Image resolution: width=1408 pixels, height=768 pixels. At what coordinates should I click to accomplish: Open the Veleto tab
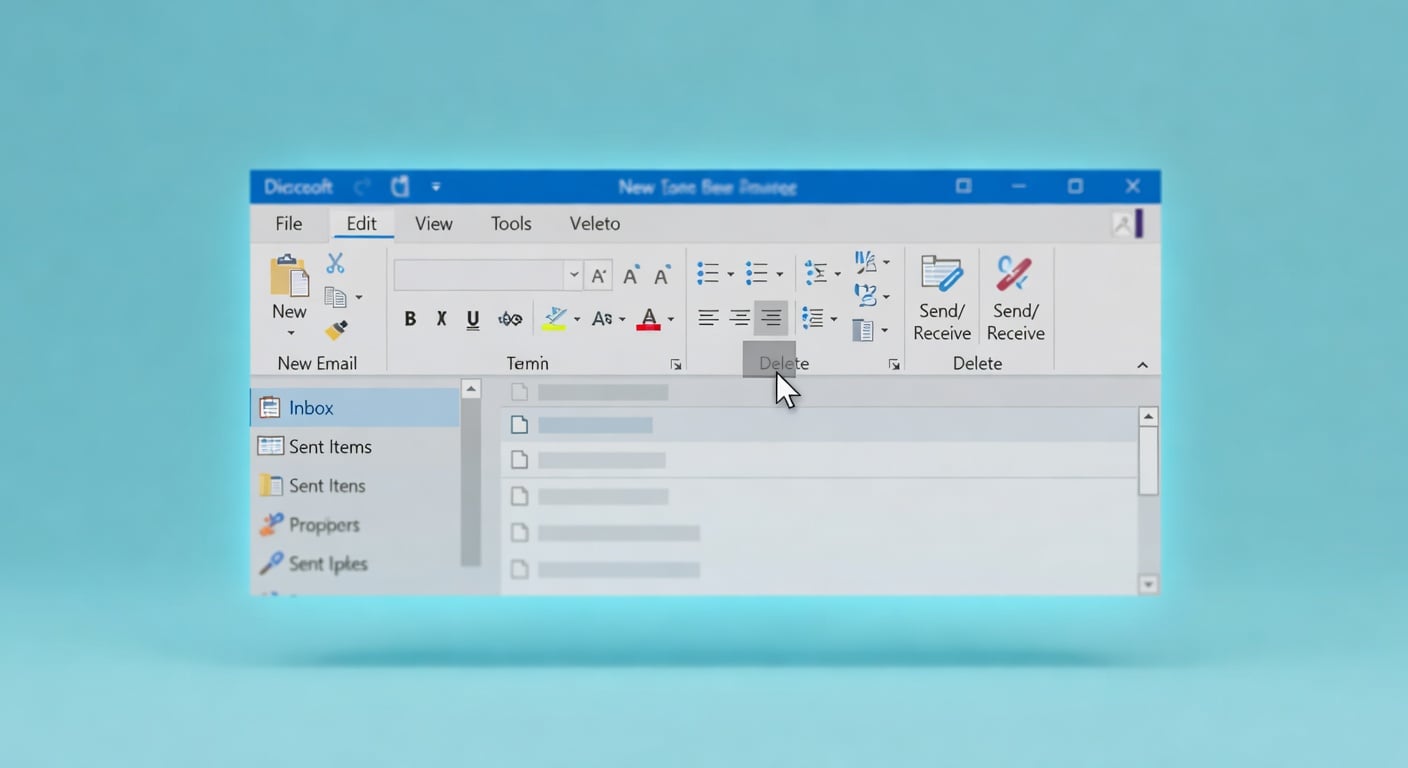point(595,224)
